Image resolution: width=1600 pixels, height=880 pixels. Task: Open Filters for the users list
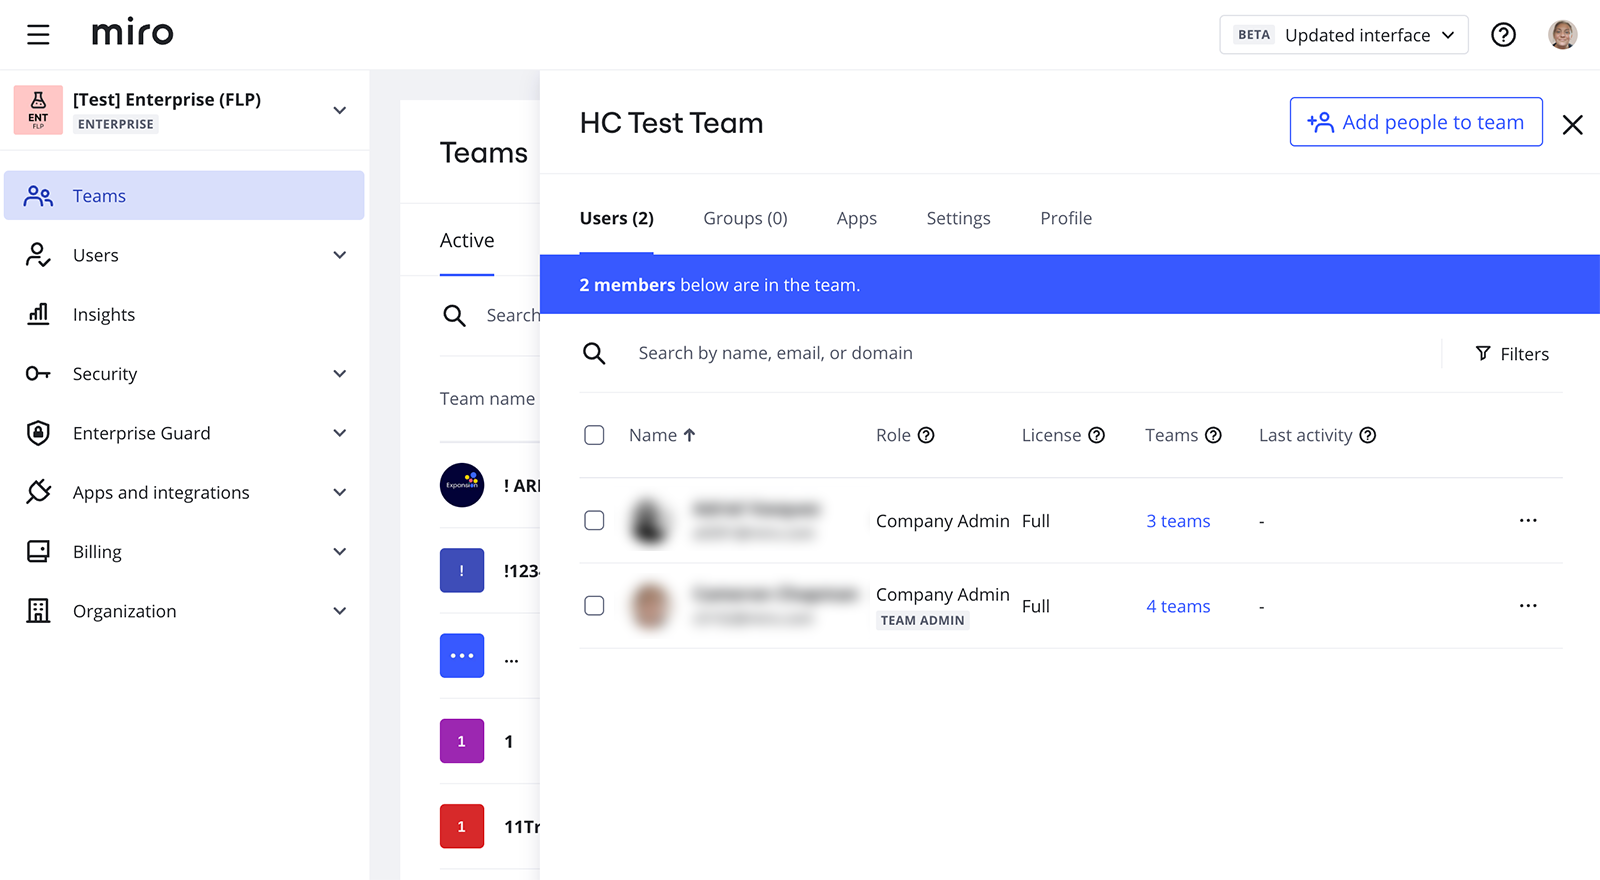(x=1512, y=354)
